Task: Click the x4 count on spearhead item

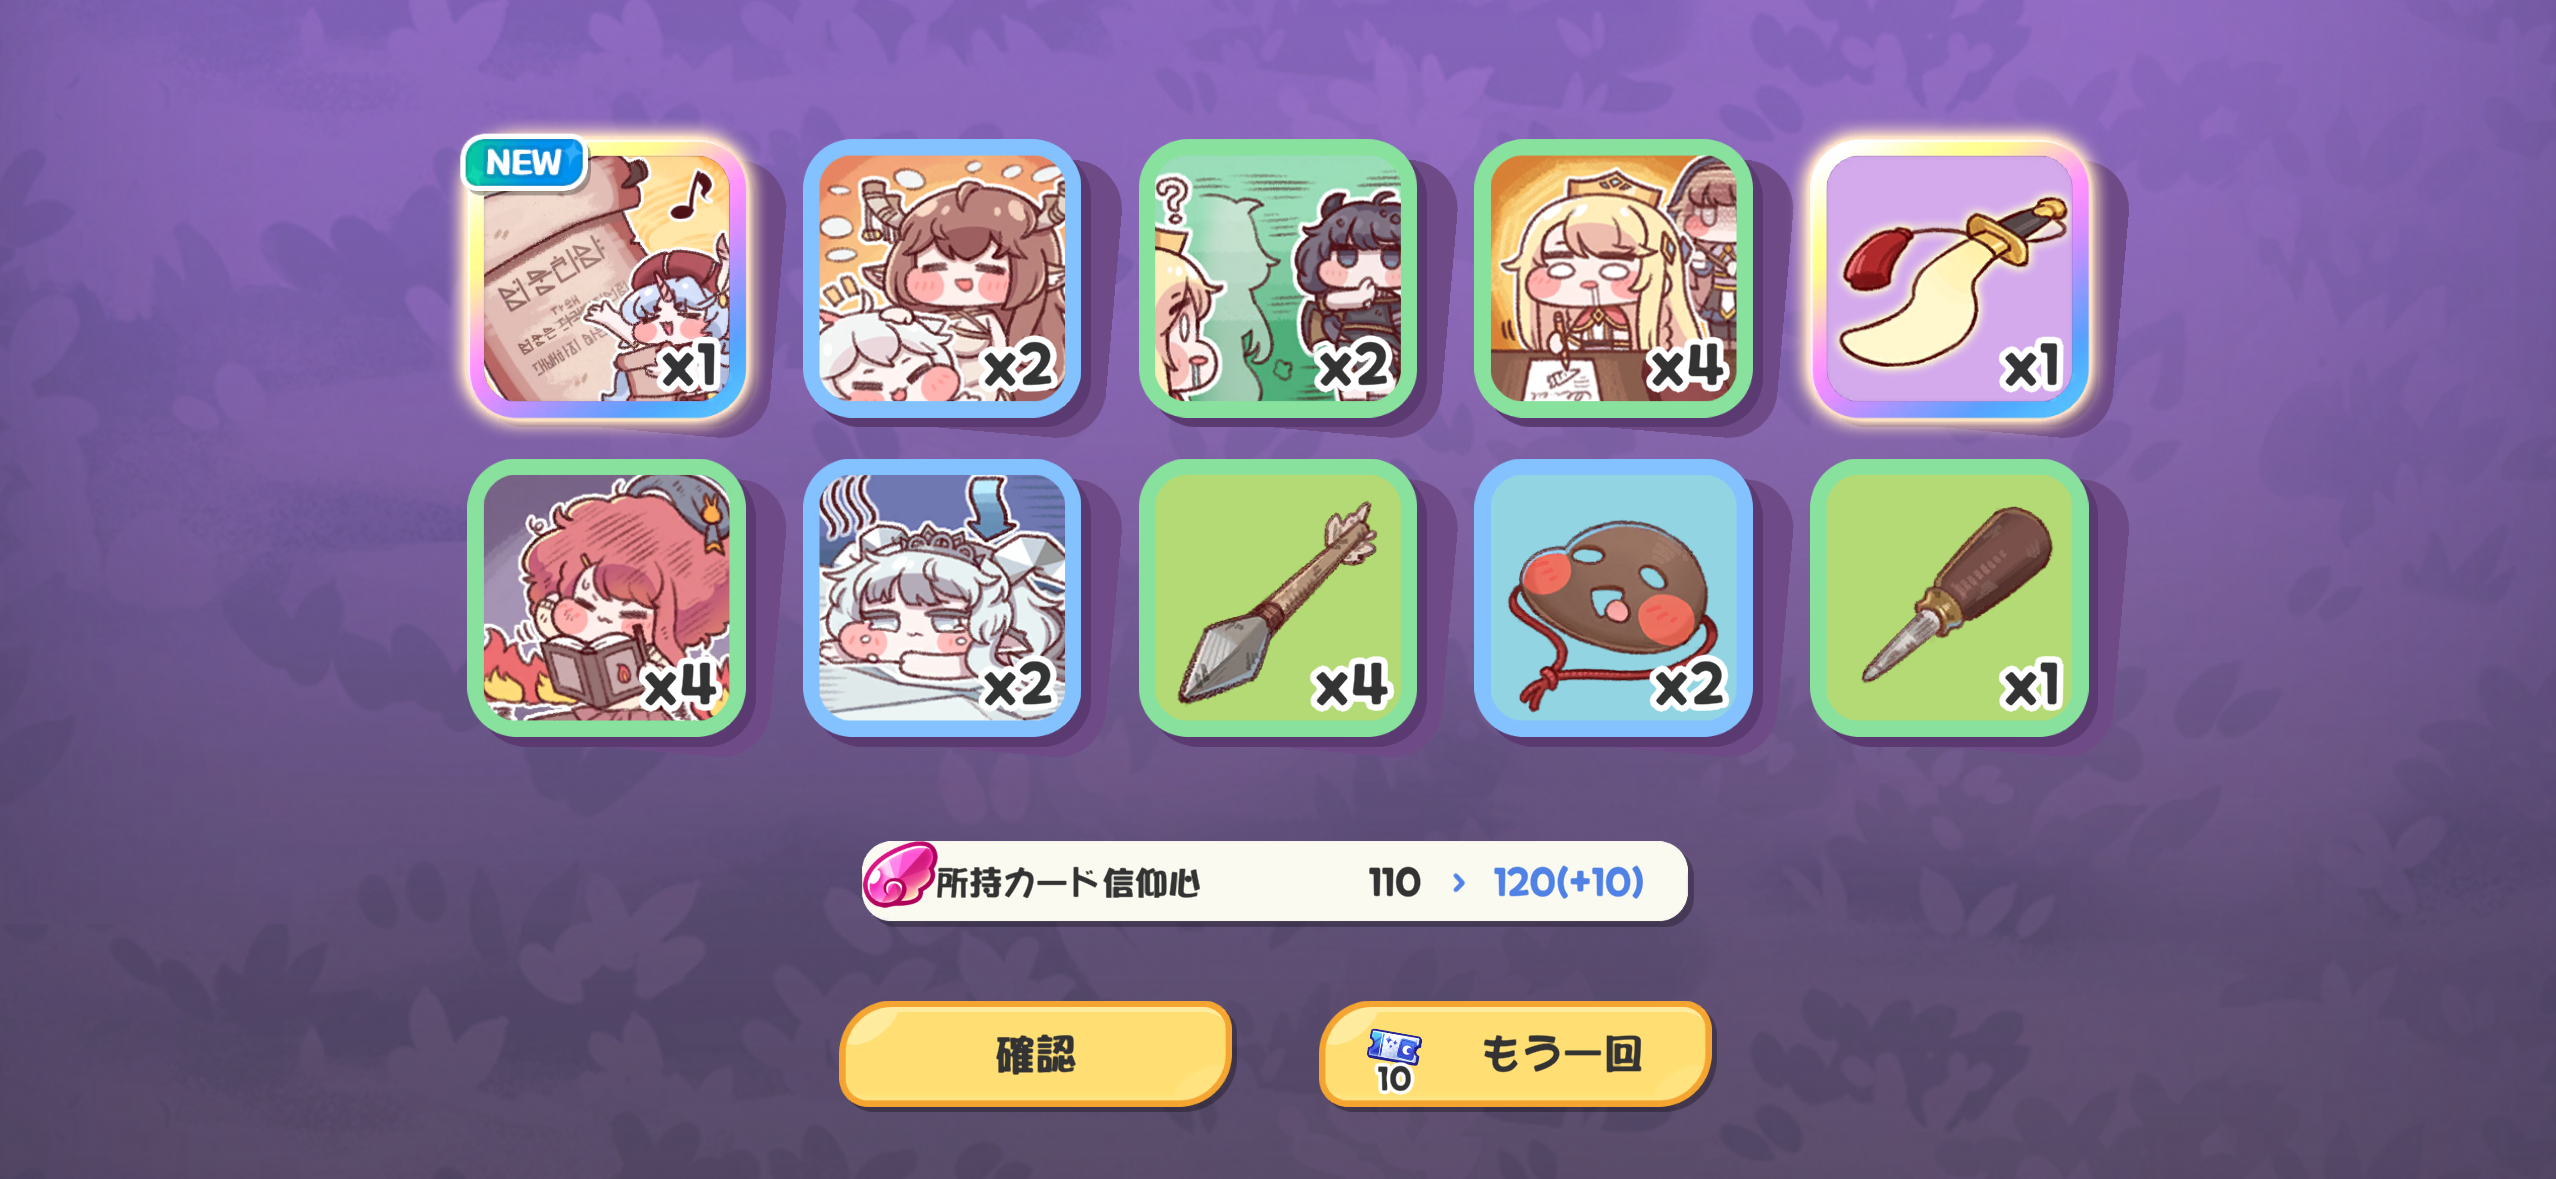Action: [x=1351, y=686]
